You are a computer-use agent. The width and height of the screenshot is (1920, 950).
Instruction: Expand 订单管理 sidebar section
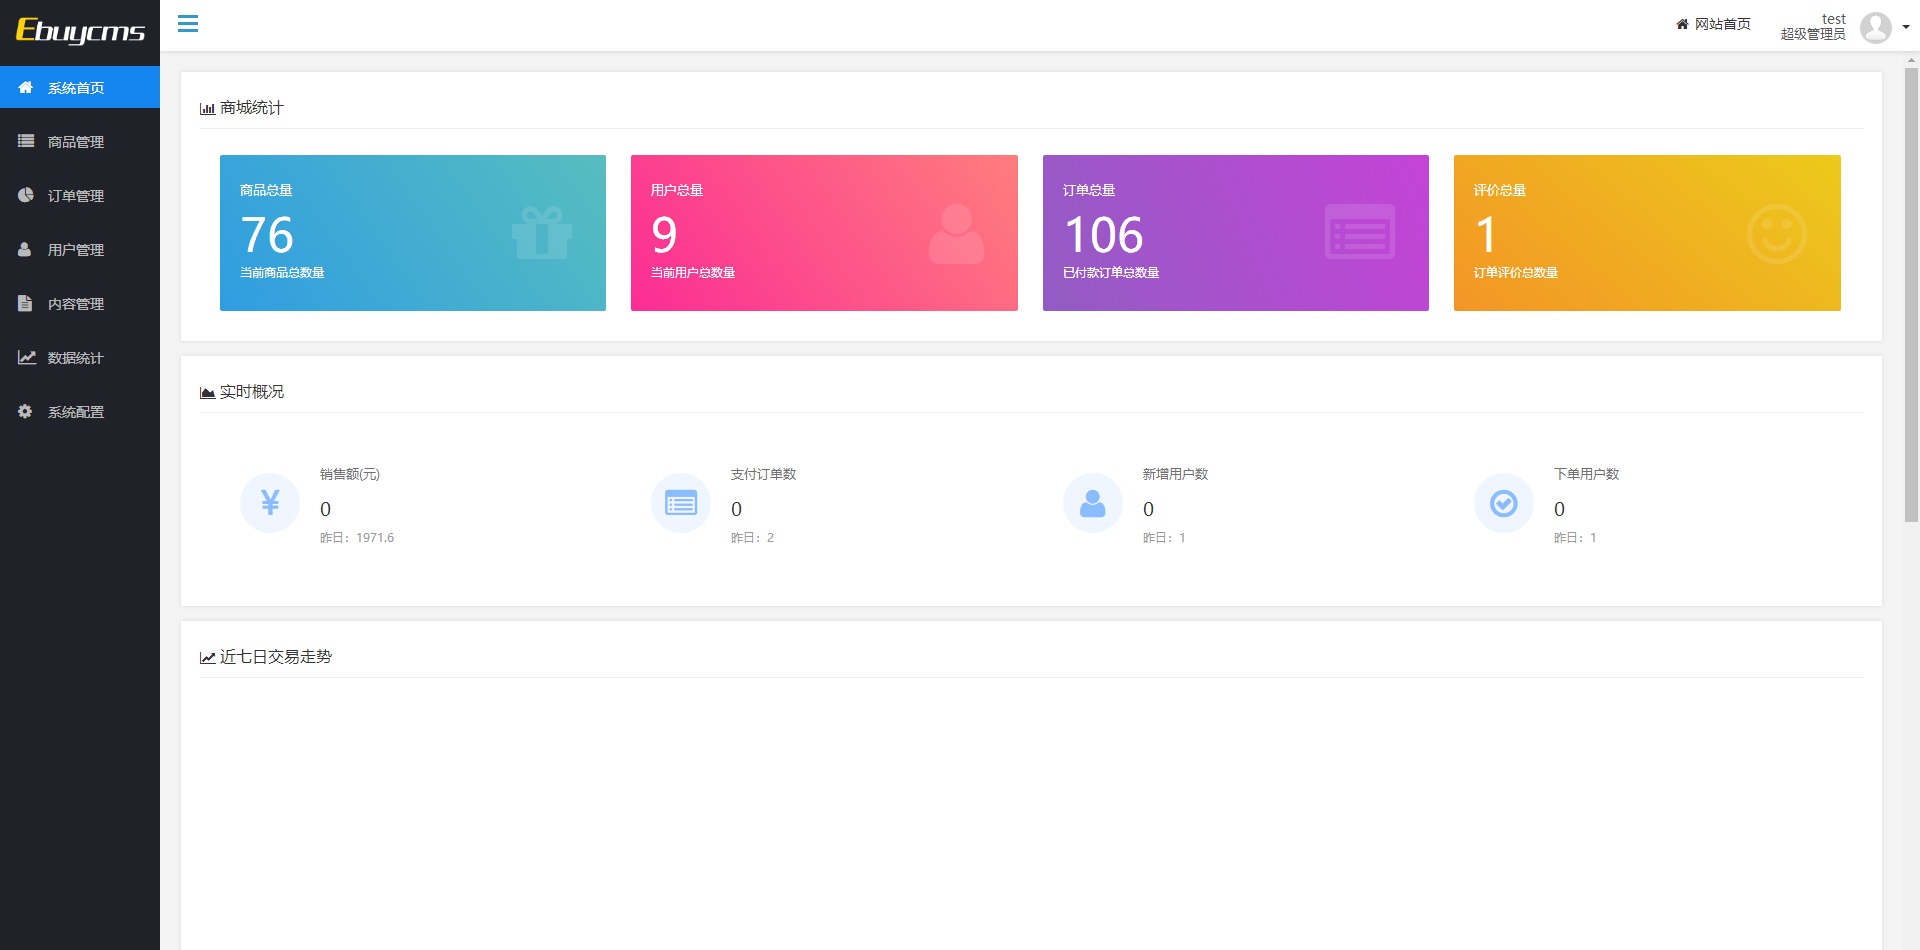point(76,196)
